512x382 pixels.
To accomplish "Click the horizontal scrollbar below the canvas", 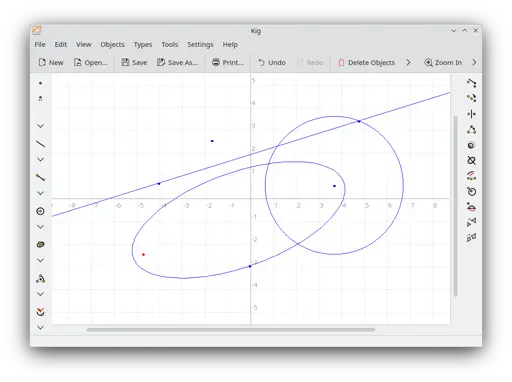I will (x=231, y=330).
